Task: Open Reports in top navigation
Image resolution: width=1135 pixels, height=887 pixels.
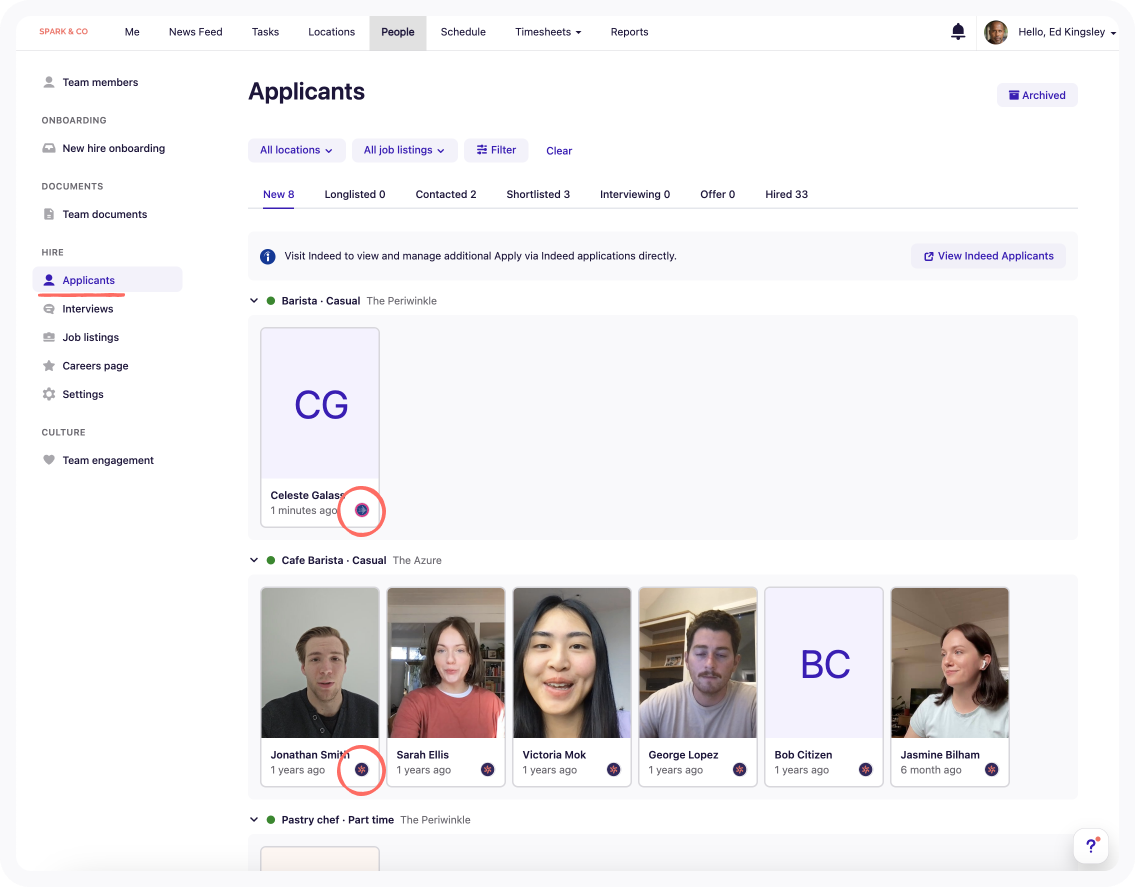Action: pyautogui.click(x=629, y=32)
